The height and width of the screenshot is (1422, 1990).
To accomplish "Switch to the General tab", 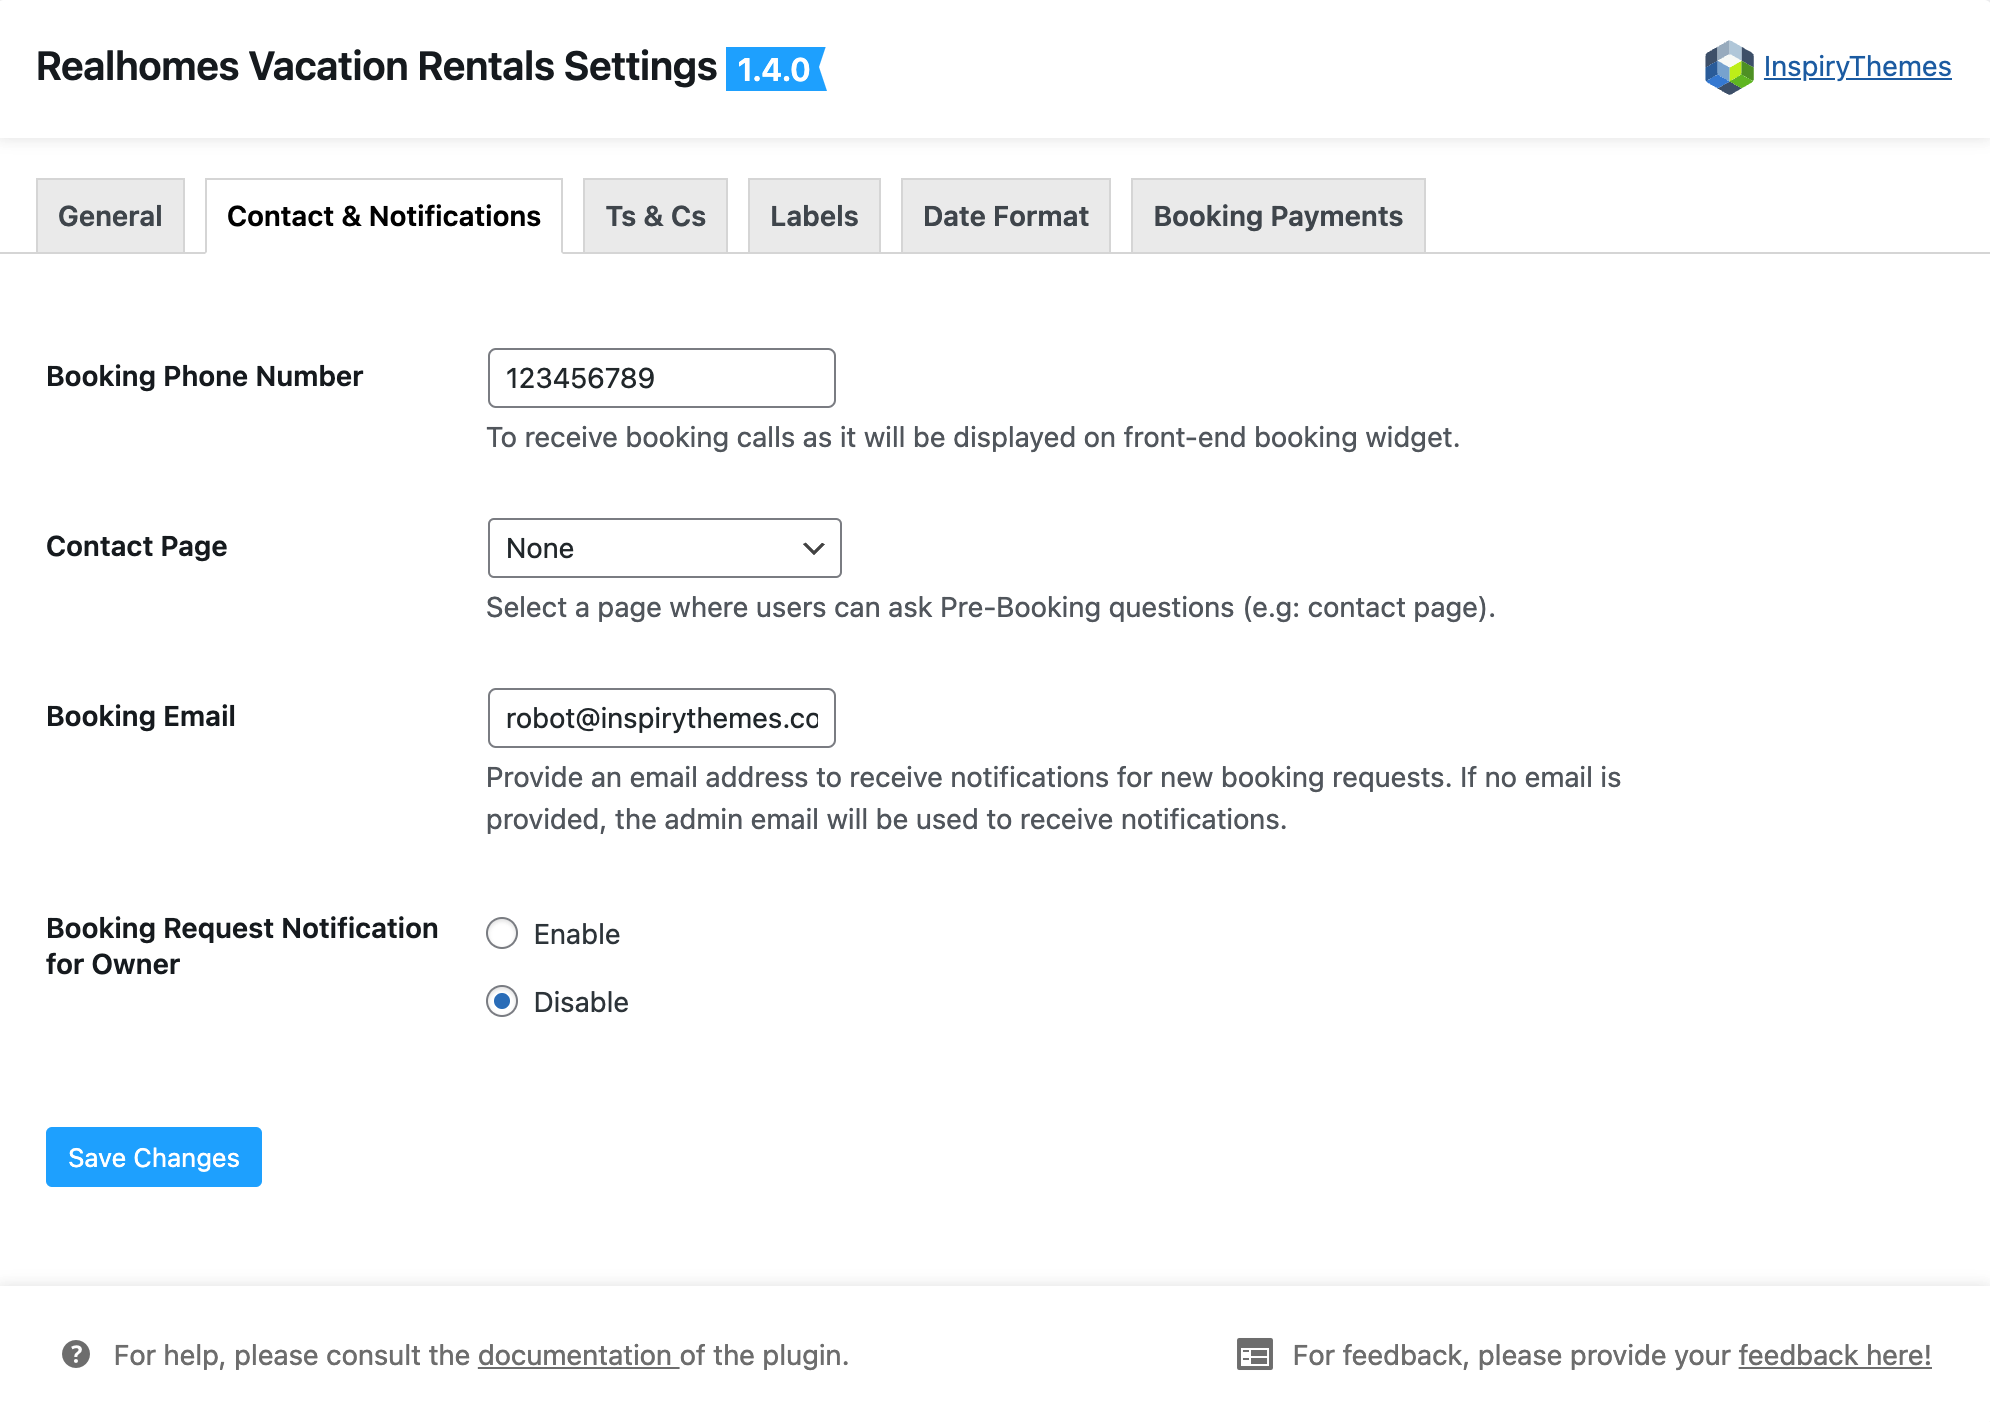I will [110, 216].
